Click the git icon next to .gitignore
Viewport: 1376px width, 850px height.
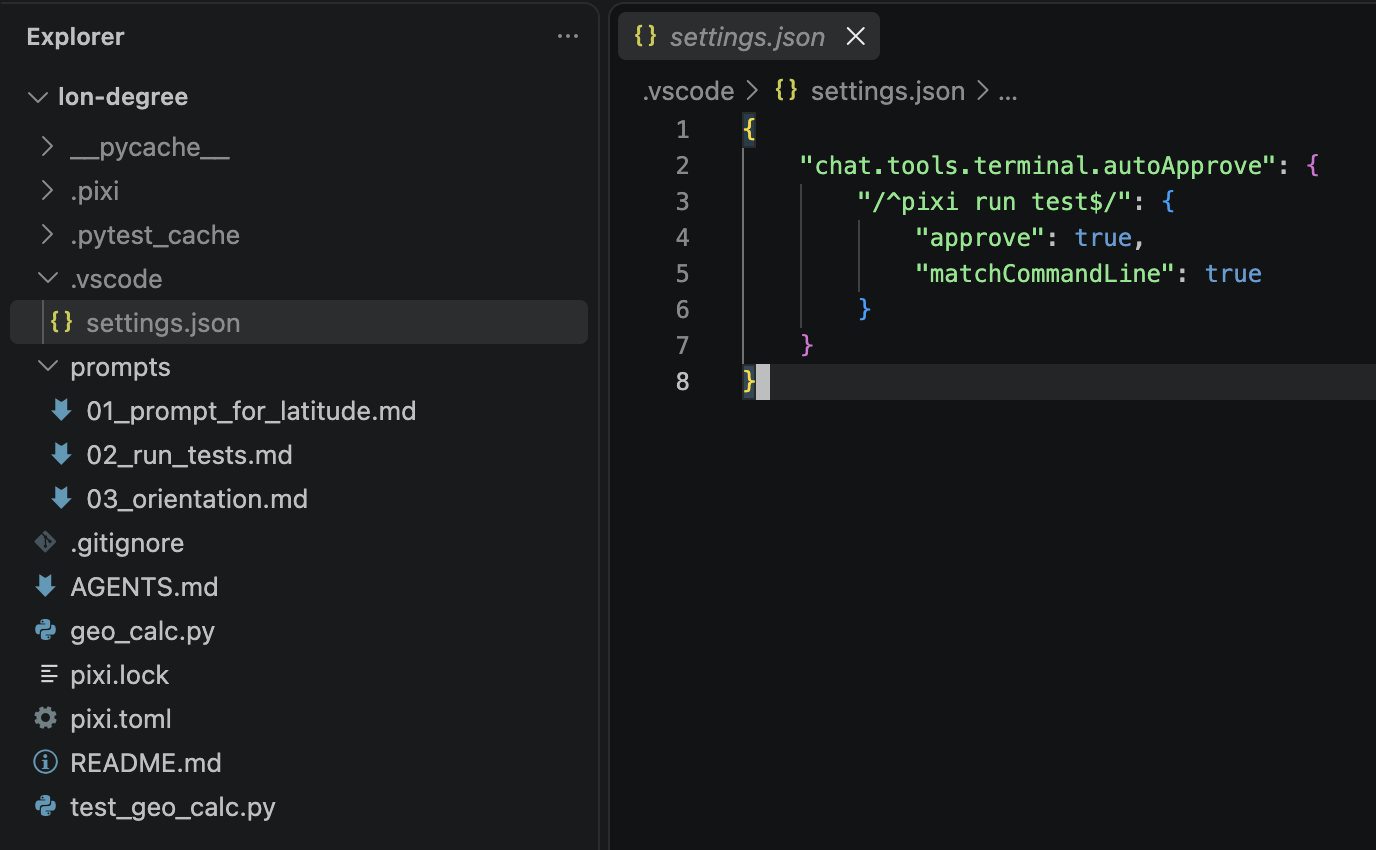tap(45, 542)
